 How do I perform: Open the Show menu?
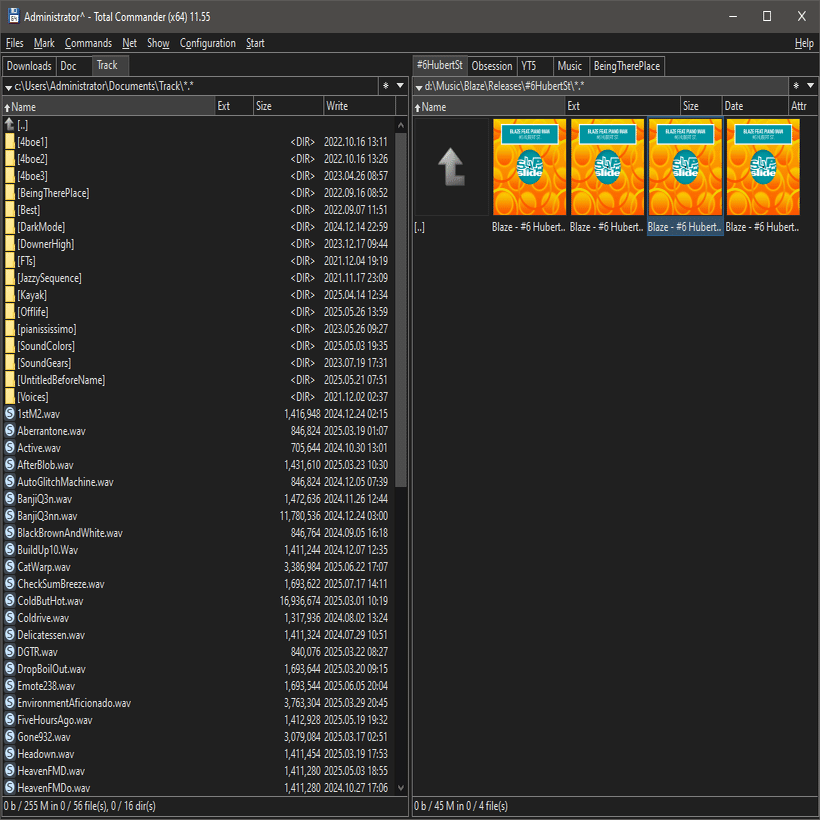click(158, 43)
